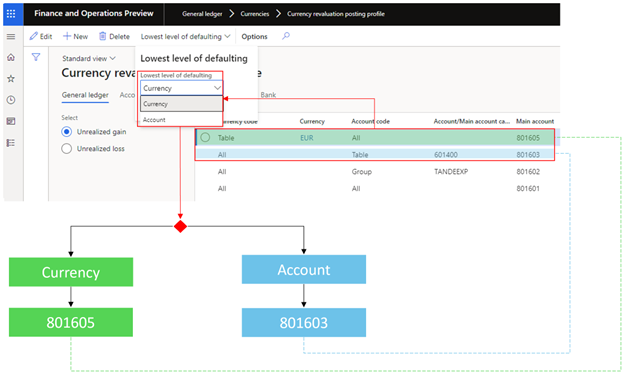Image resolution: width=624 pixels, height=375 pixels.
Task: Open Workspaces icon in sidebar
Action: point(11,121)
